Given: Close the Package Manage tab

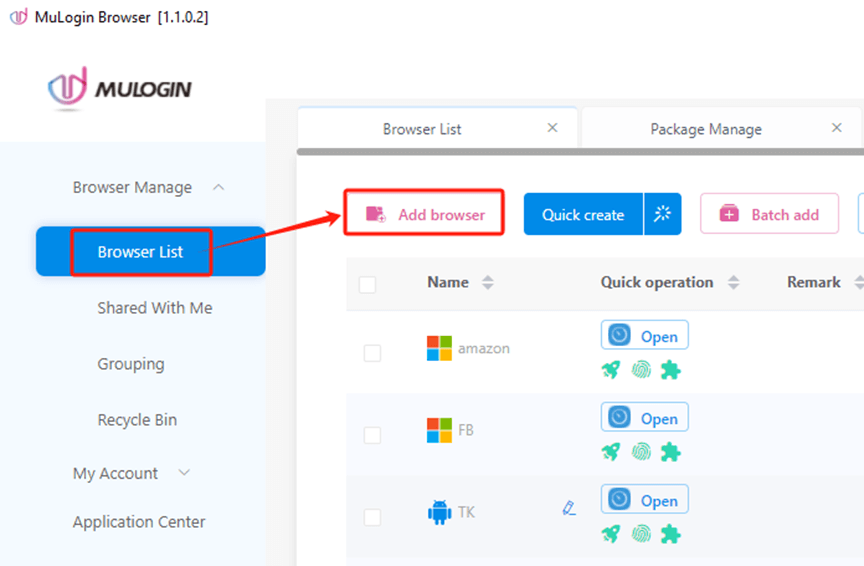Looking at the screenshot, I should coord(836,128).
